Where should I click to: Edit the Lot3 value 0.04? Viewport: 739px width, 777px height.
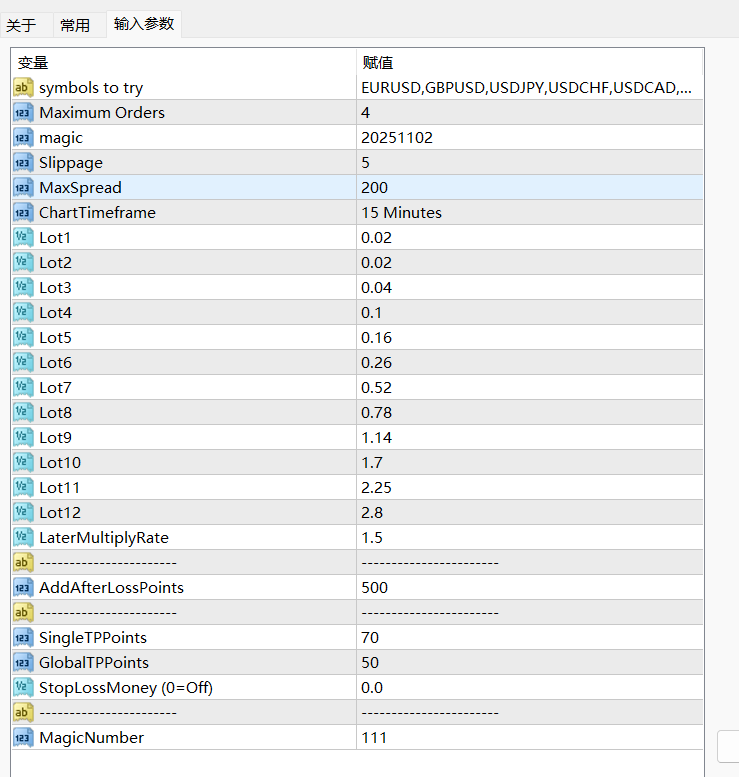[529, 287]
